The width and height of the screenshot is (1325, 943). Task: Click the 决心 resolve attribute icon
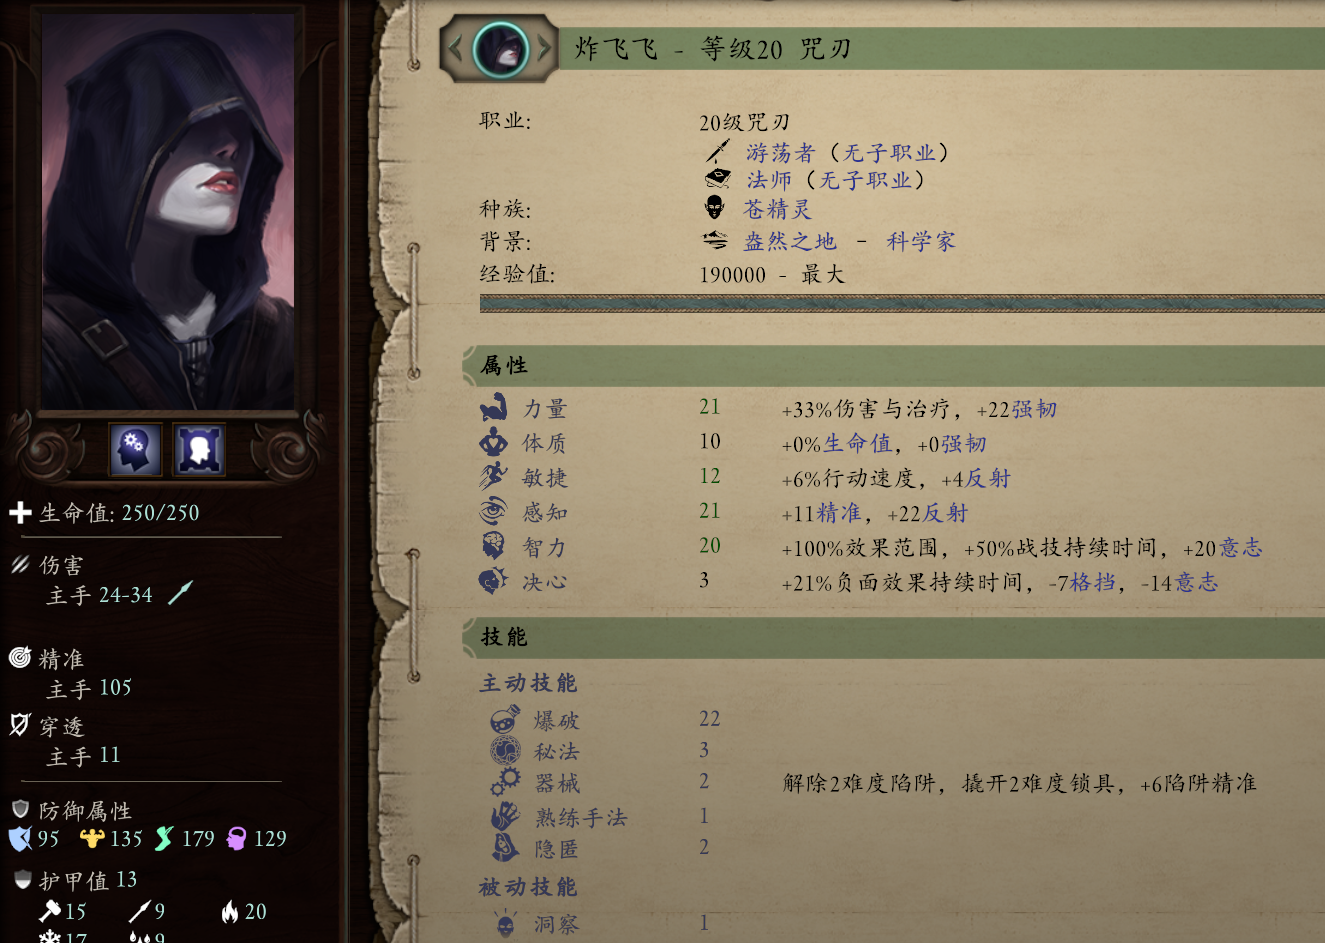(493, 581)
